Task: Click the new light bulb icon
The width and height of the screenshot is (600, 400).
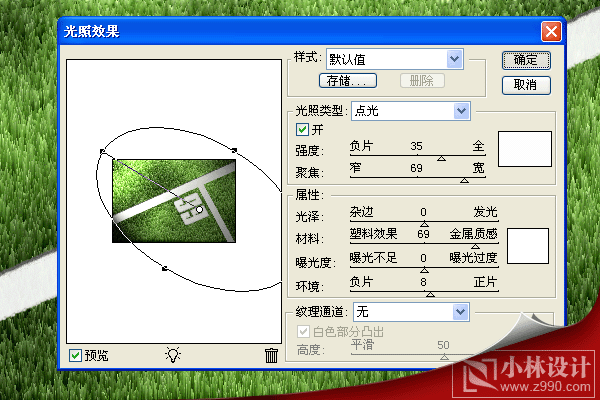Action: (x=173, y=355)
